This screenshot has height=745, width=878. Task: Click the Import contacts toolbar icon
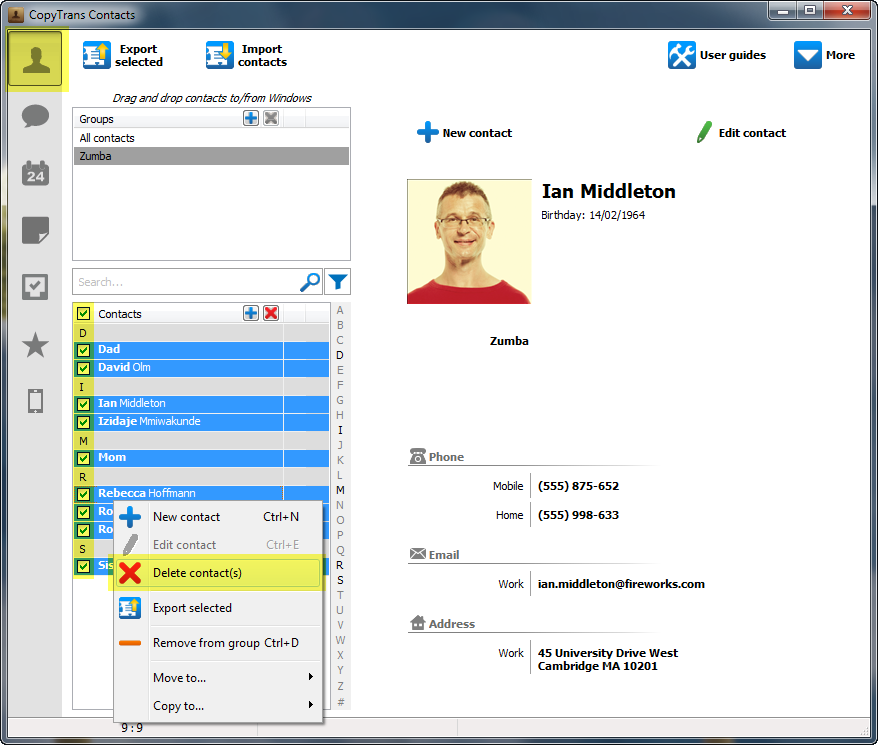click(219, 55)
